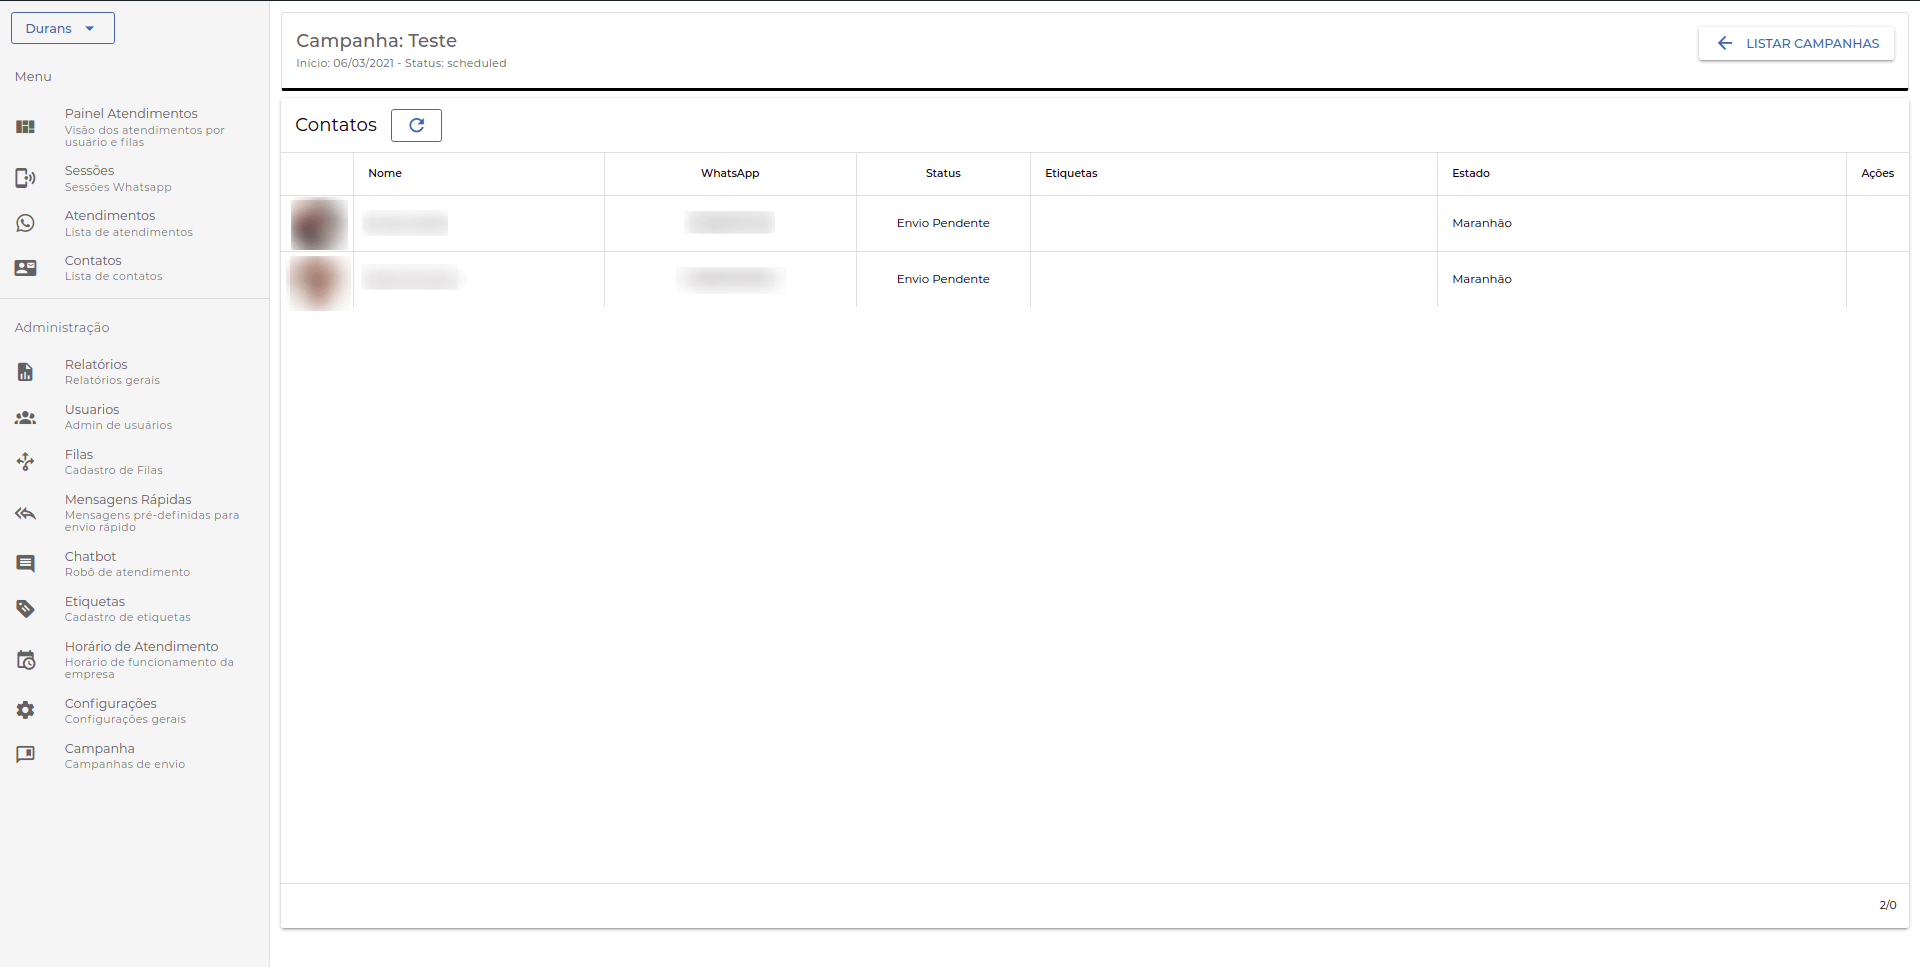Open Configurações gerais menu item
Image resolution: width=1920 pixels, height=967 pixels.
(110, 704)
